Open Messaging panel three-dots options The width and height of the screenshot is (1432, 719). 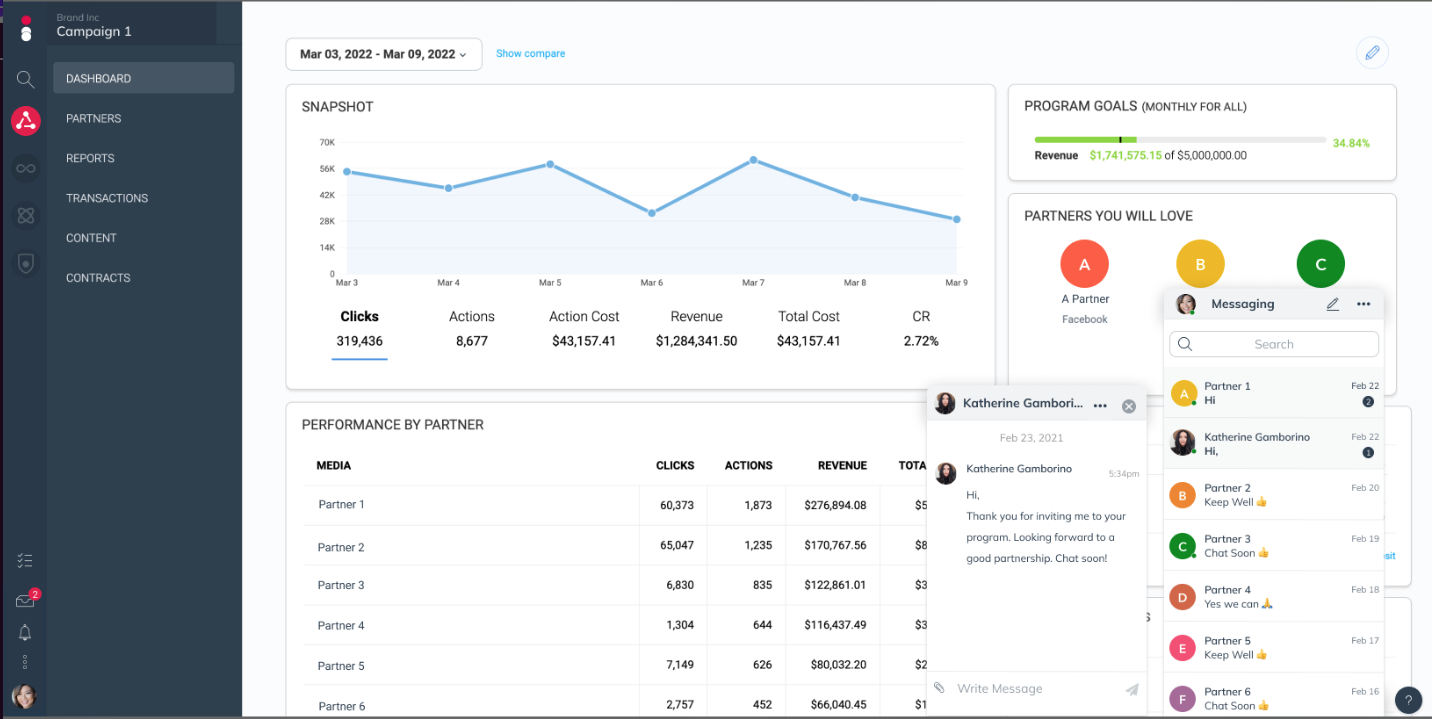[x=1363, y=304]
